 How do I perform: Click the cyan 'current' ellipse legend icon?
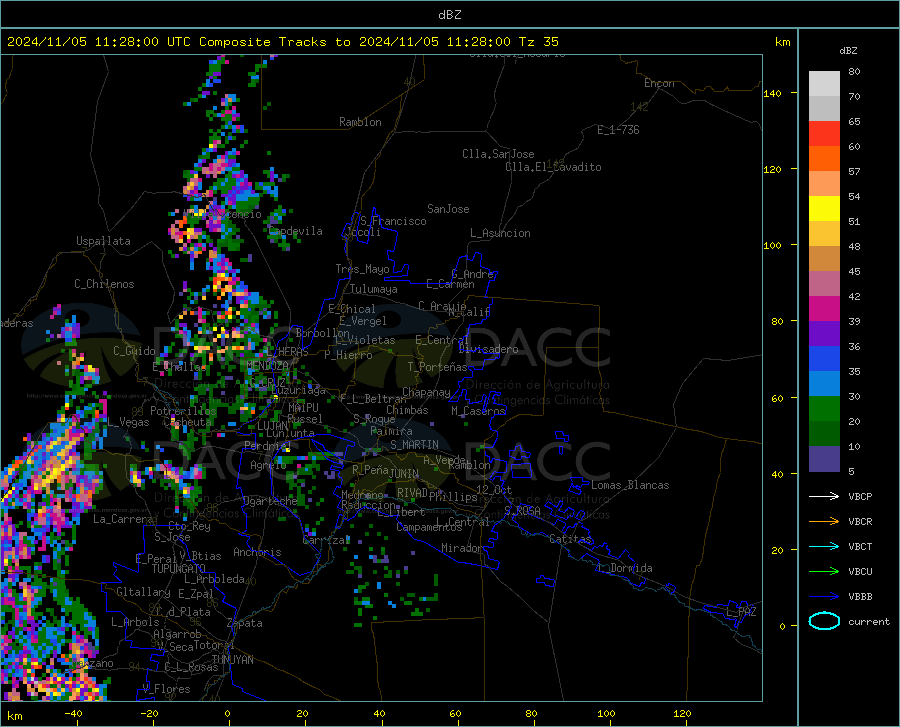(824, 621)
